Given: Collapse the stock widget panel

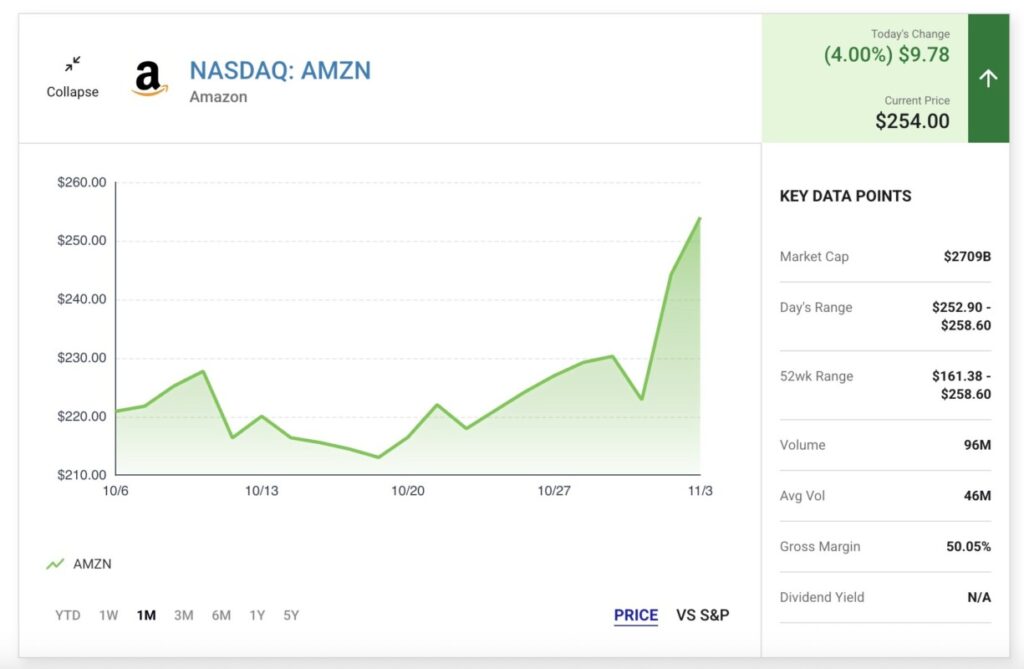Looking at the screenshot, I should click(x=71, y=75).
